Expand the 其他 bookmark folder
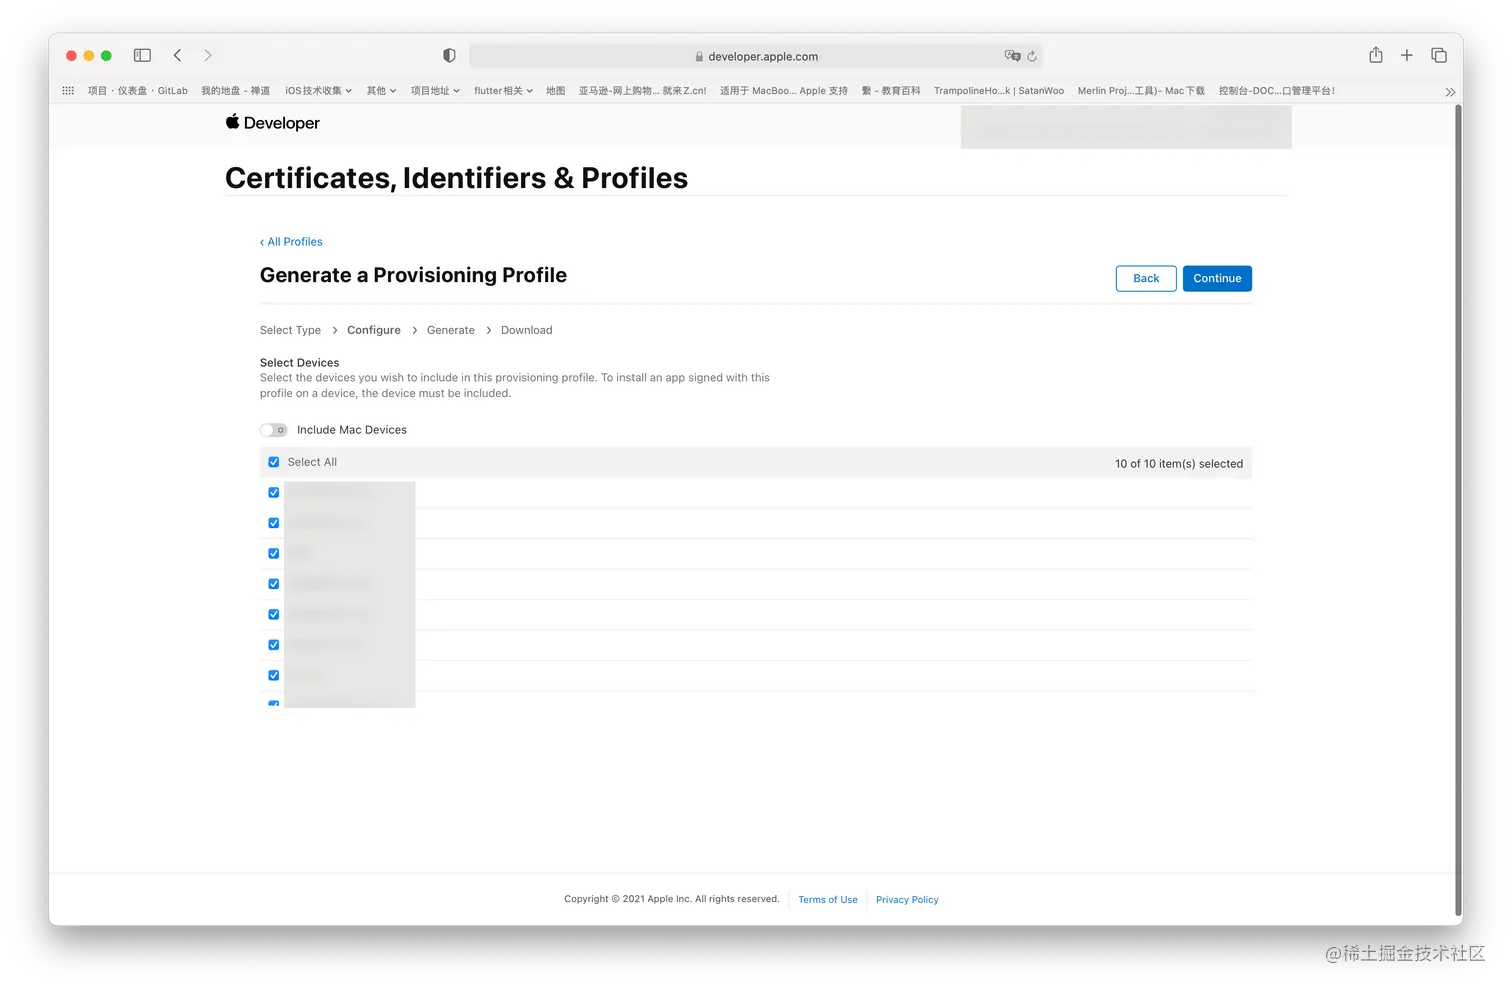This screenshot has height=990, width=1512. (x=381, y=91)
